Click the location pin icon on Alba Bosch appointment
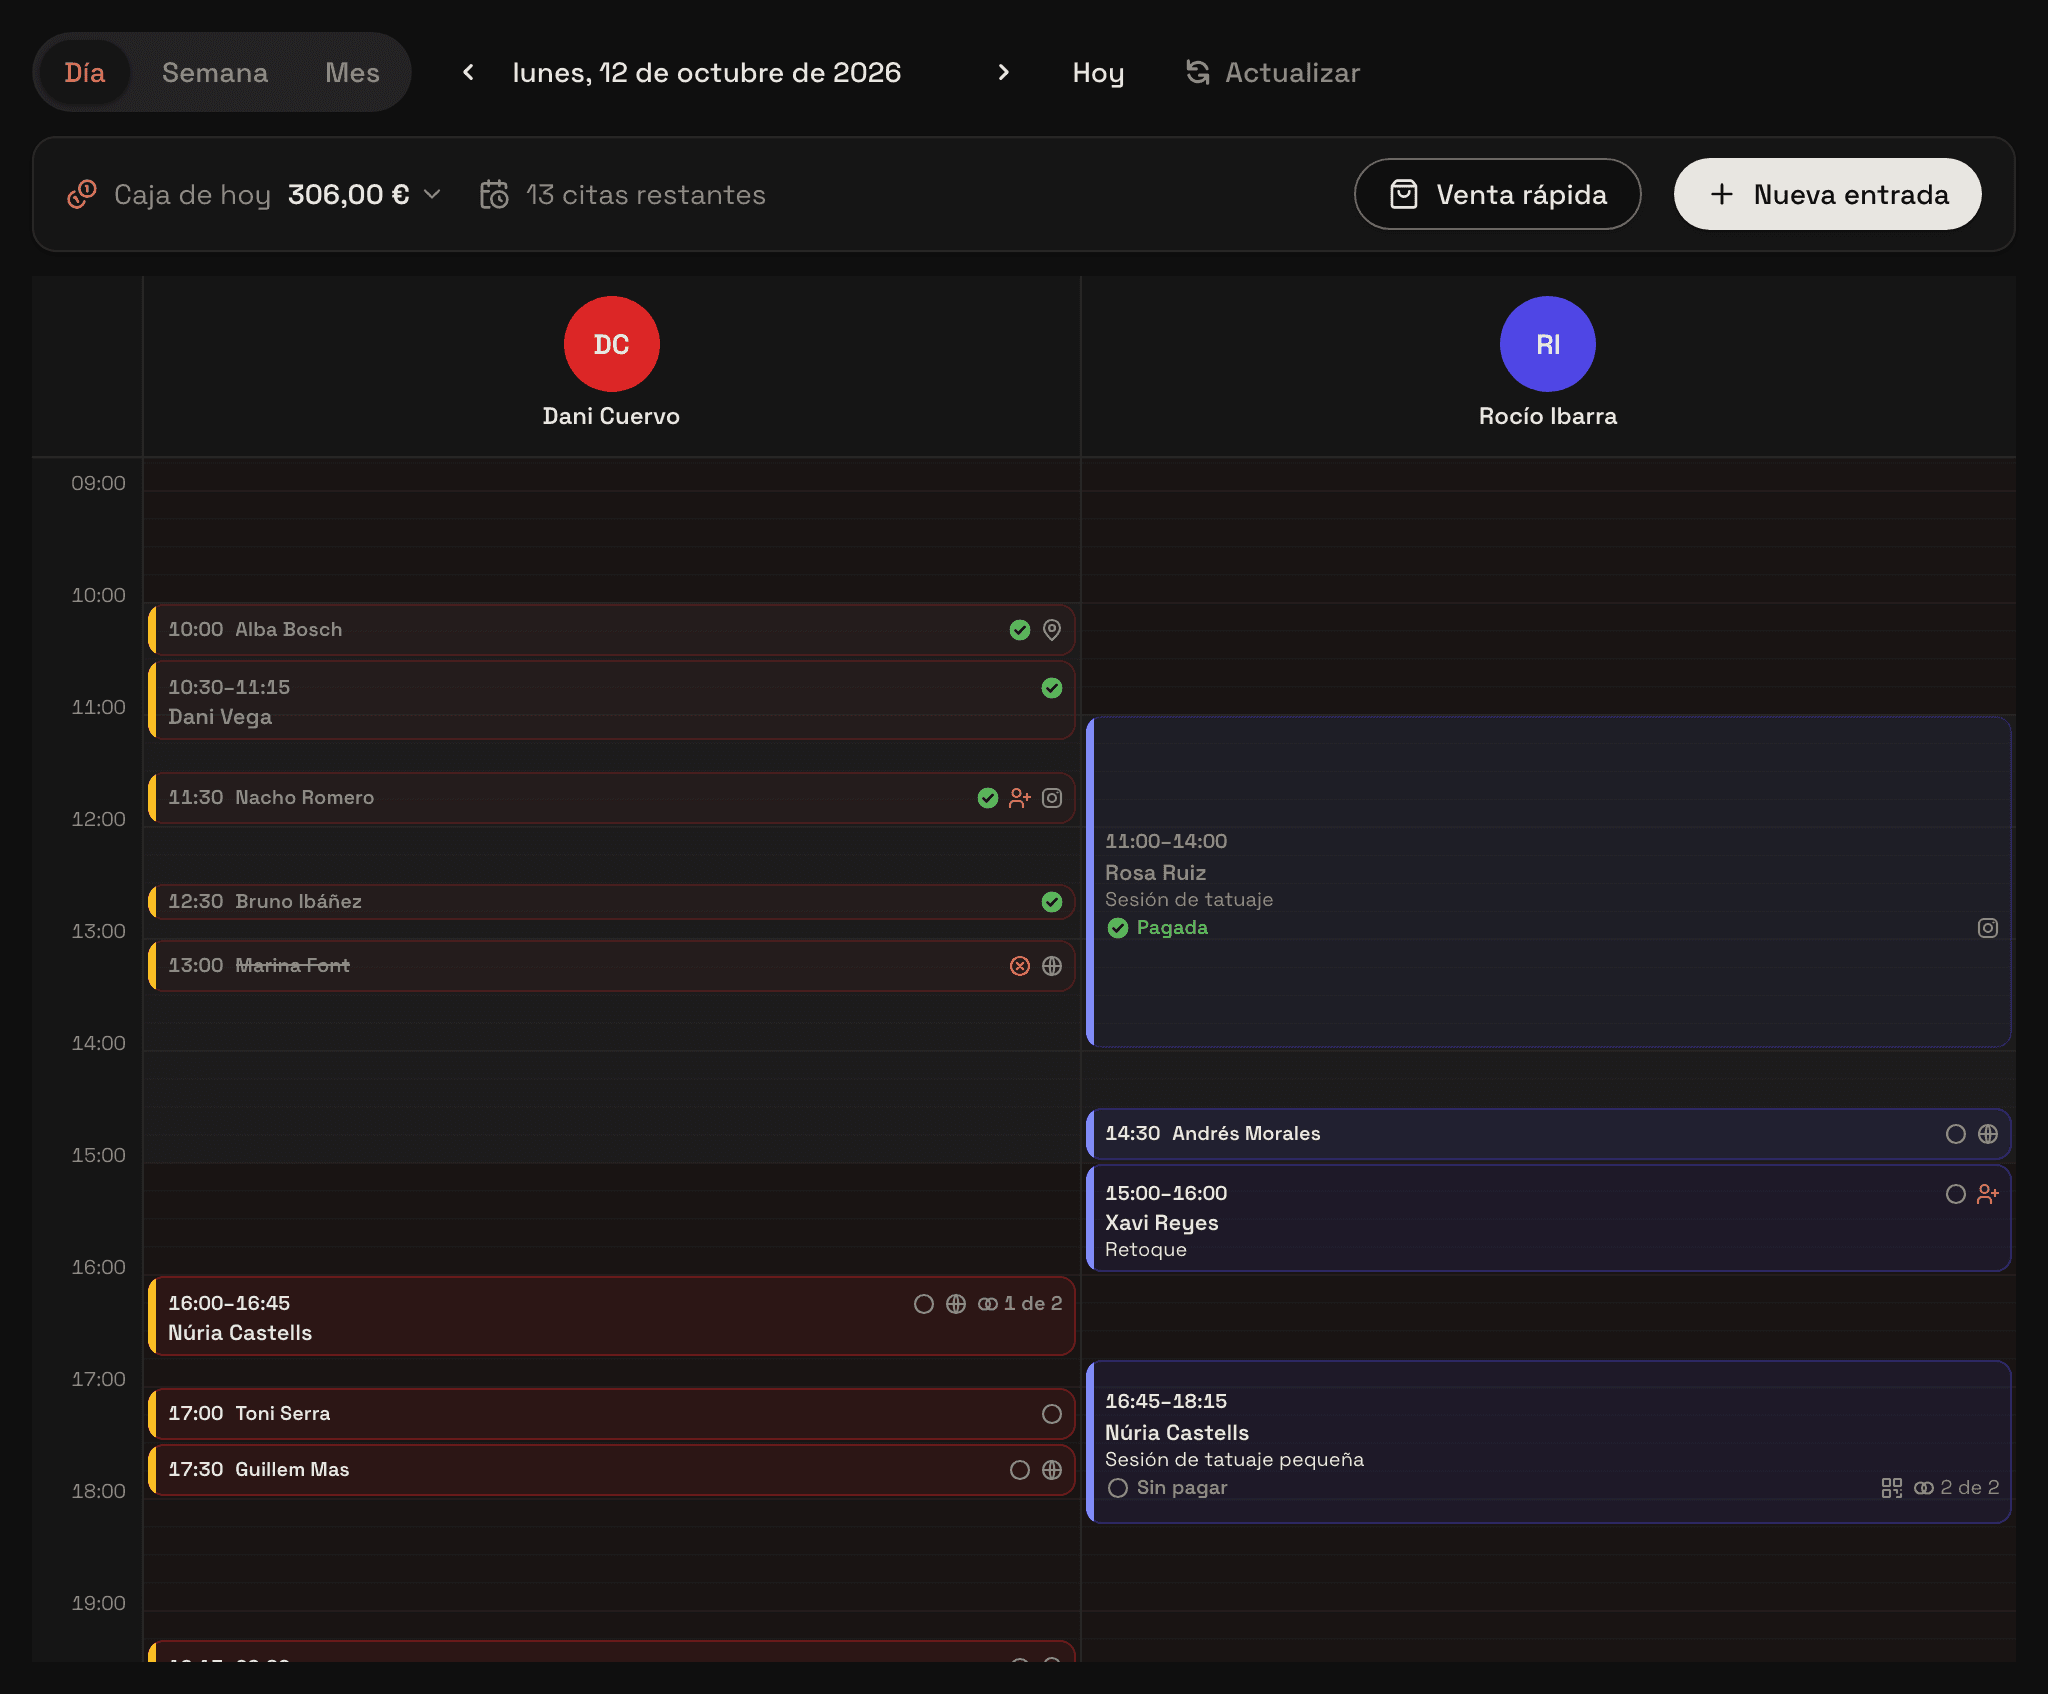Viewport: 2048px width, 1694px height. [x=1052, y=630]
